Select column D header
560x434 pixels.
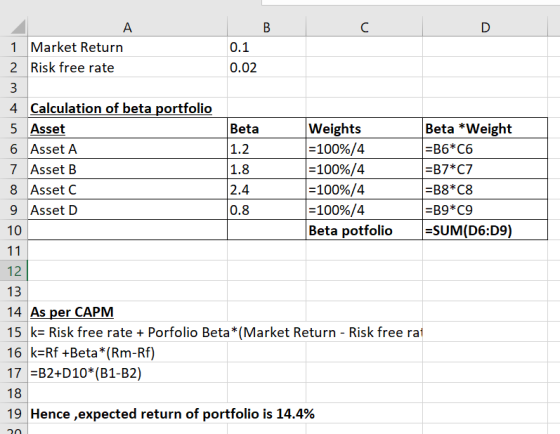pyautogui.click(x=485, y=27)
